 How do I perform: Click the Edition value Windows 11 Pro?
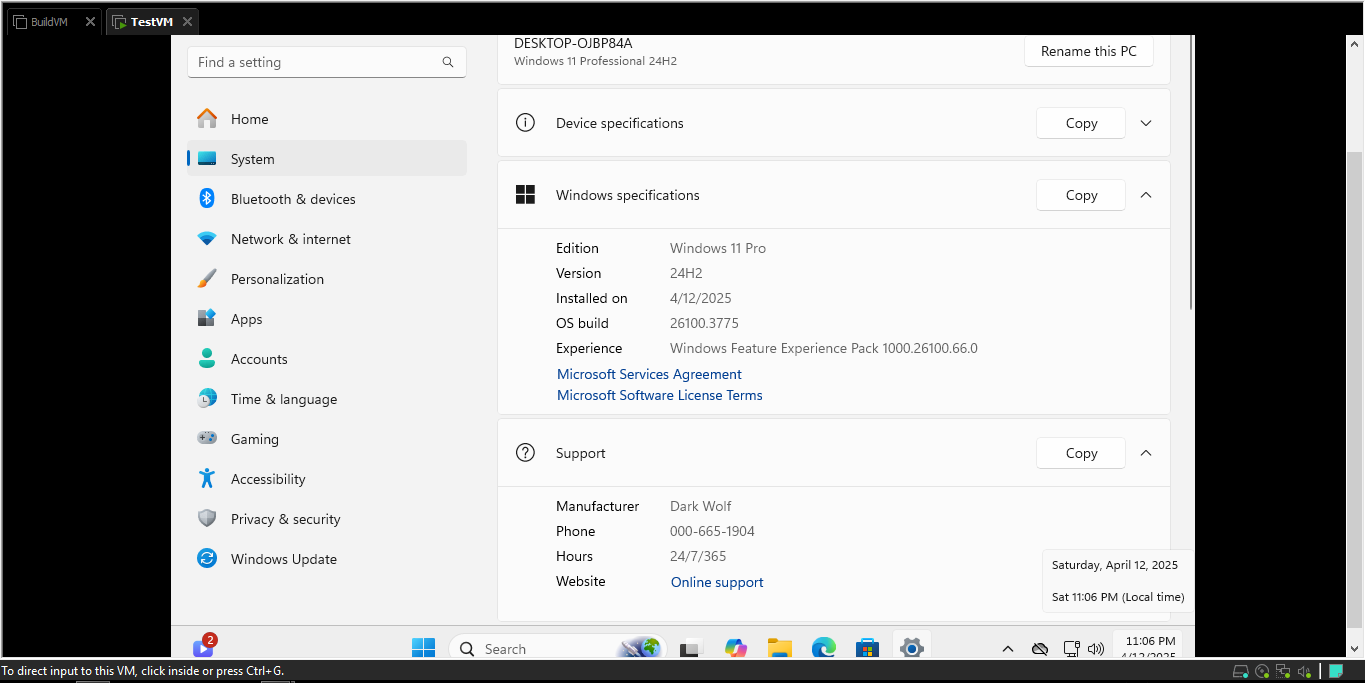click(x=718, y=248)
